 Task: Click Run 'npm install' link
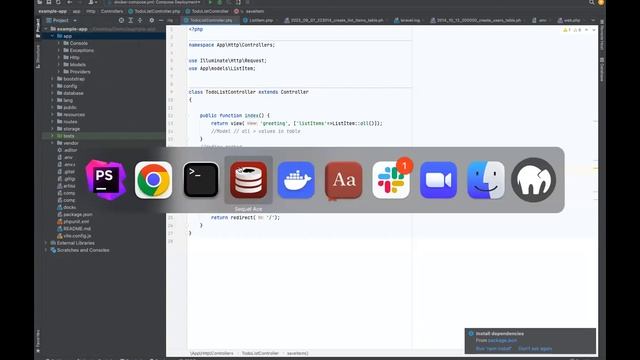[x=493, y=349]
